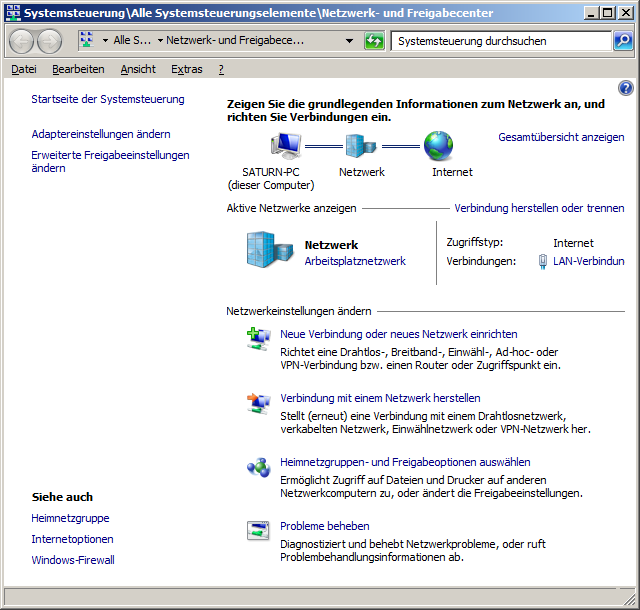Click the 'Netzwerk- und Freigabece...' breadcrumb

click(x=235, y=40)
